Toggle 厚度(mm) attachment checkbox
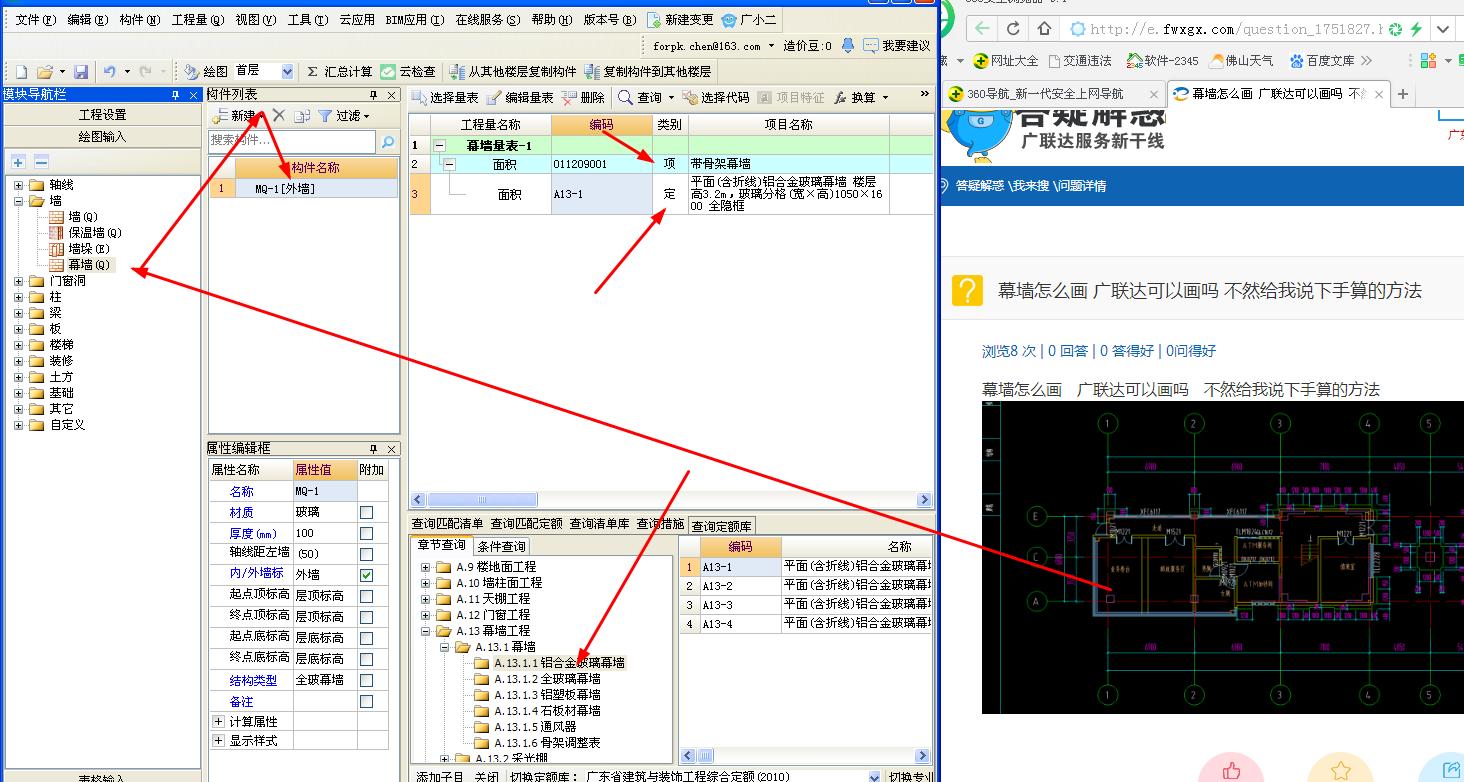The image size is (1464, 782). (367, 533)
